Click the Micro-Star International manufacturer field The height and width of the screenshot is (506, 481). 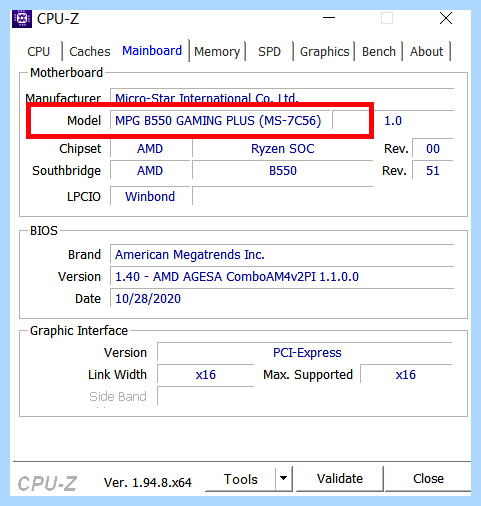[x=282, y=97]
